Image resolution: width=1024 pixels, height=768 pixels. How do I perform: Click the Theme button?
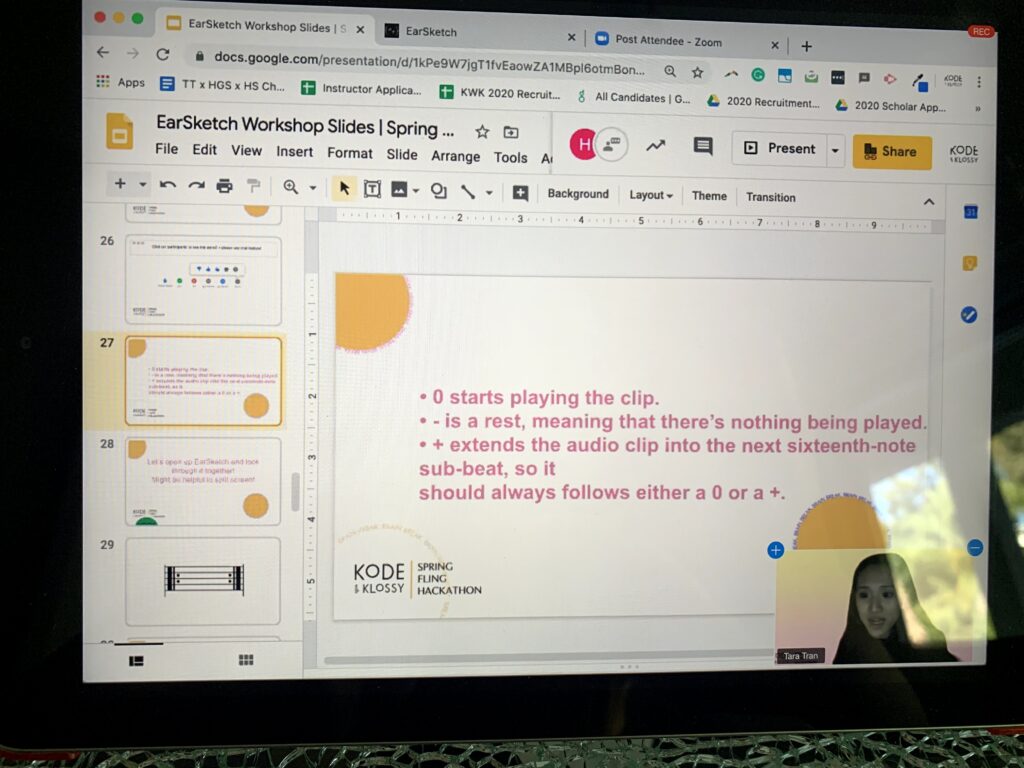coord(709,196)
